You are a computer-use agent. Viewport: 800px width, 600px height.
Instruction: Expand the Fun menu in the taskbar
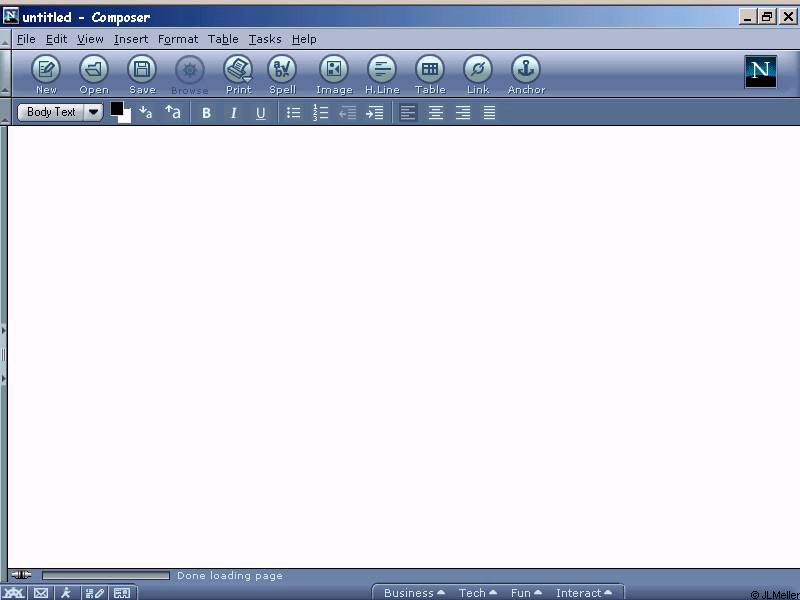click(526, 593)
